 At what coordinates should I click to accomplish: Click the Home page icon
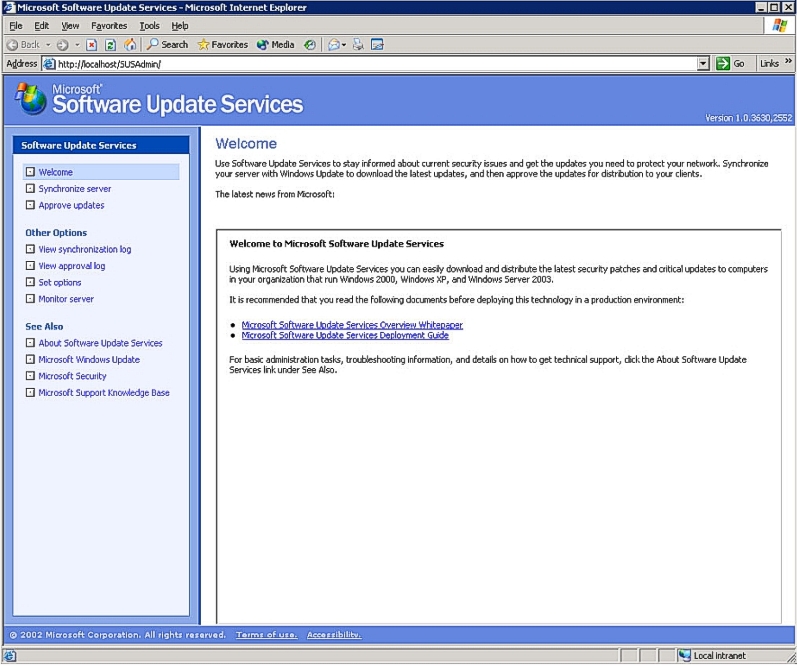pos(130,45)
